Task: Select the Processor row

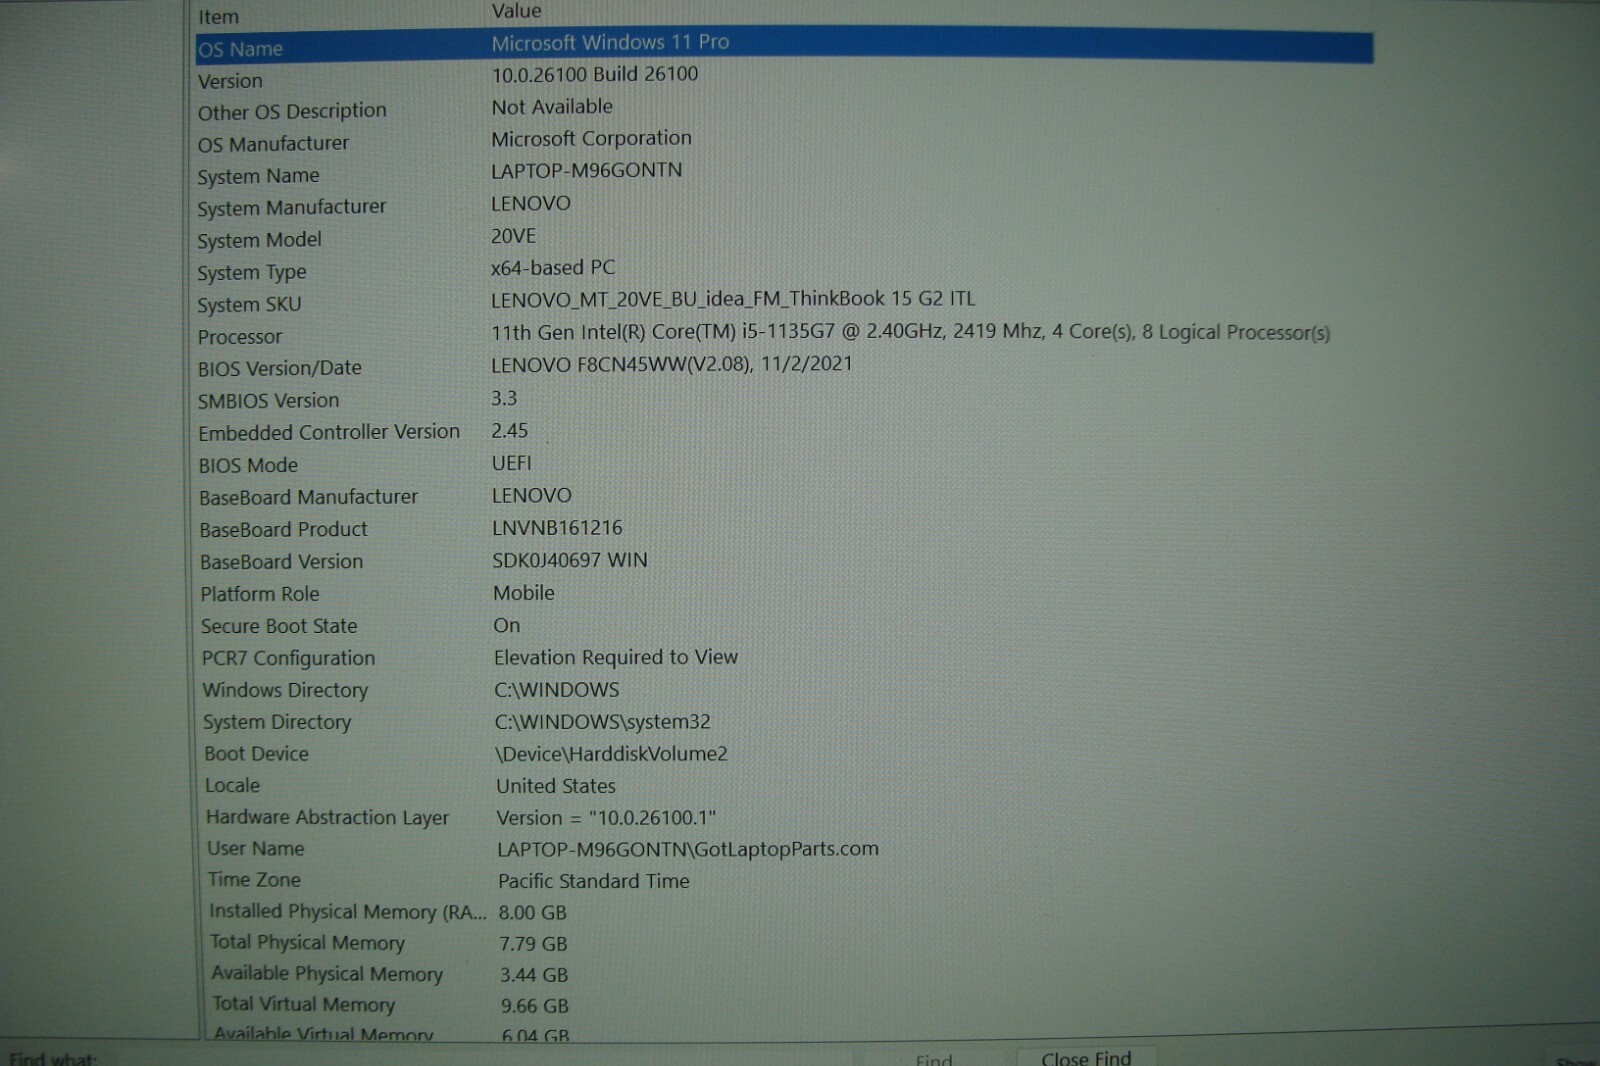Action: click(240, 337)
